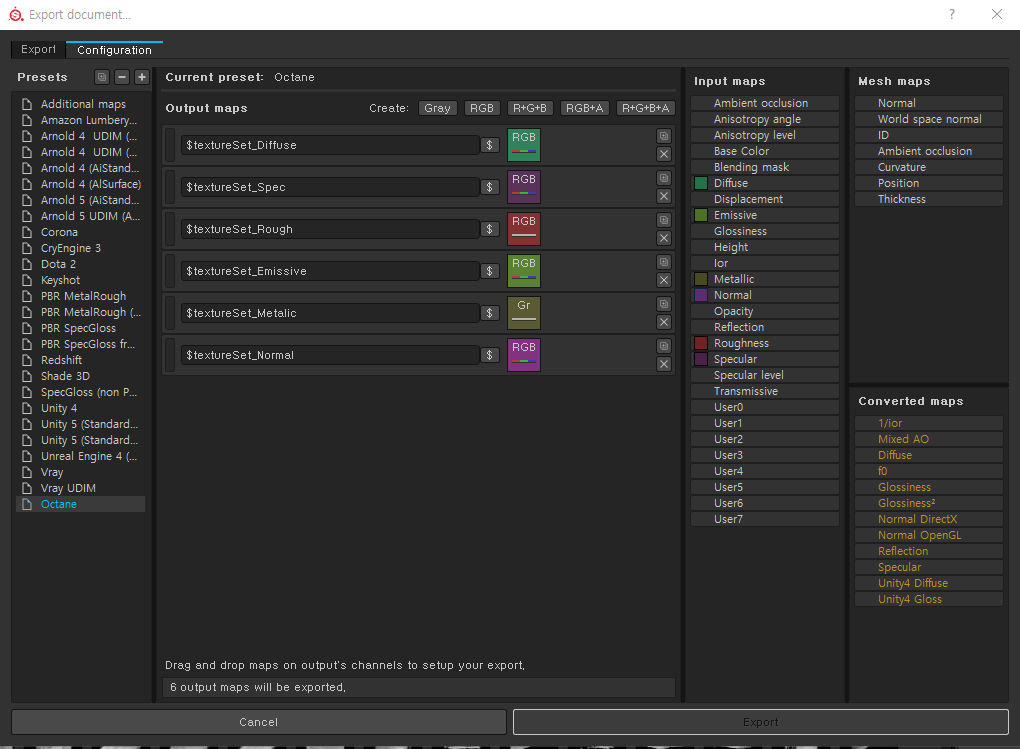Duplicate the $textureSet_Diffuse output map
The image size is (1020, 749).
point(664,136)
